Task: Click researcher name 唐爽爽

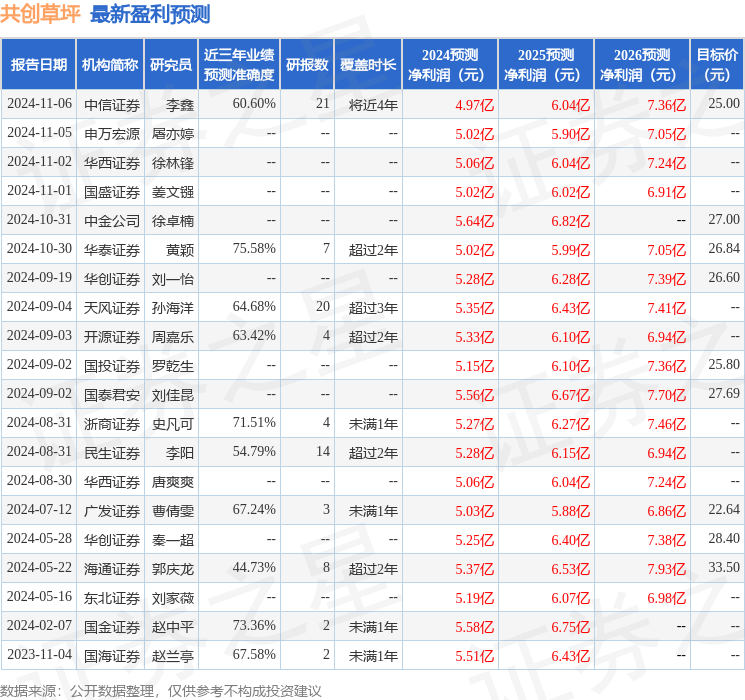Action: 172,481
